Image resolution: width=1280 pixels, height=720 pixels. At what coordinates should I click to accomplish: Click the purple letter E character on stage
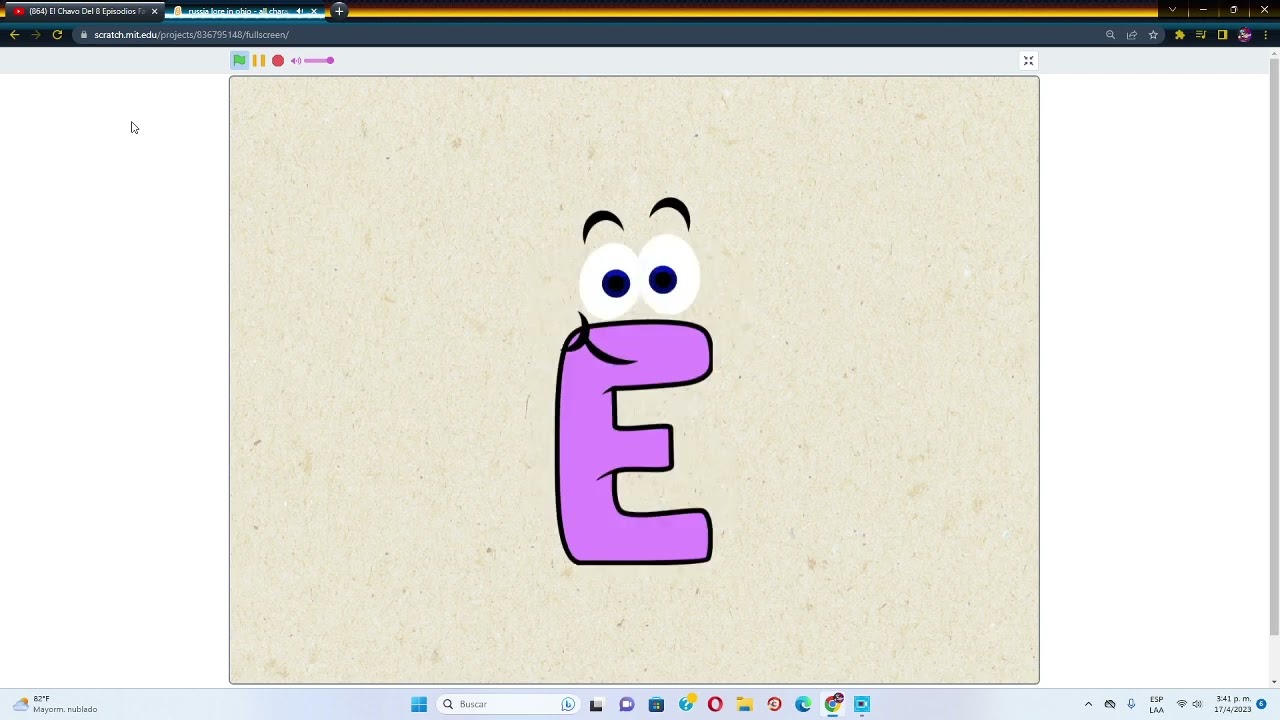(x=634, y=442)
